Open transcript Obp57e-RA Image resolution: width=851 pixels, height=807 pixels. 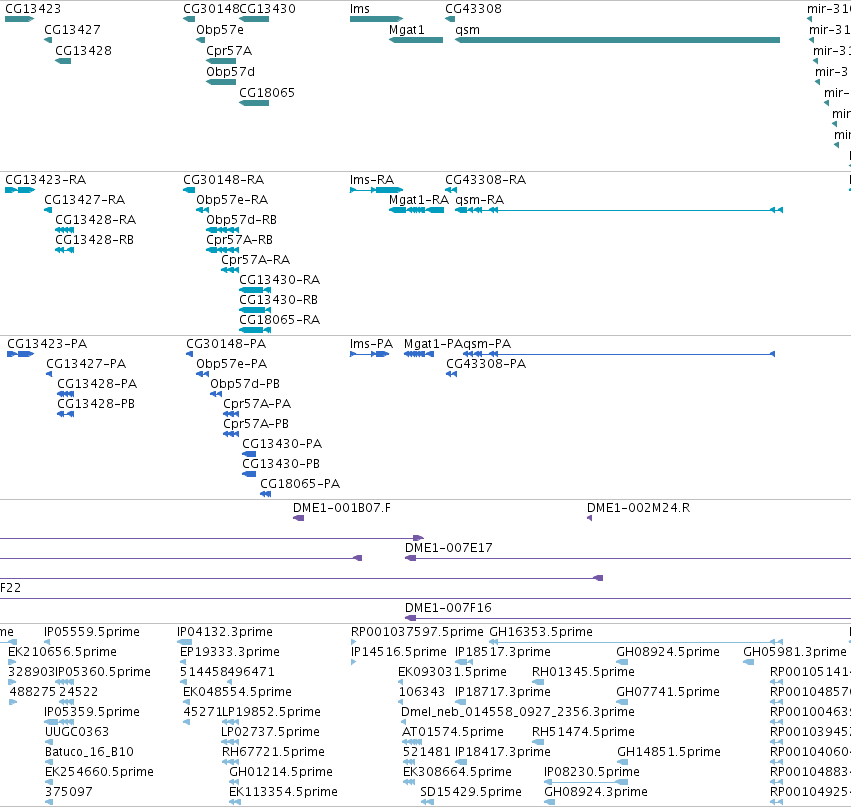pos(232,200)
